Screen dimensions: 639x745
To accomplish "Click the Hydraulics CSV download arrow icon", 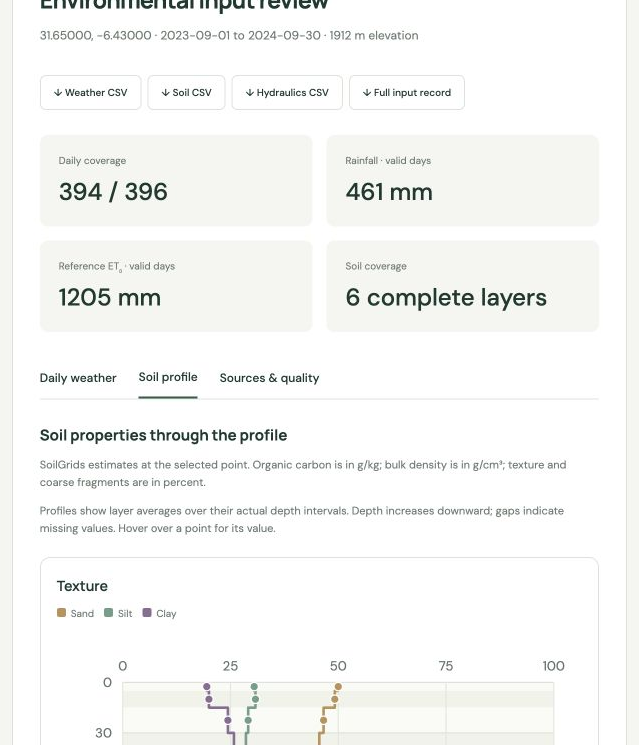I will pos(249,93).
